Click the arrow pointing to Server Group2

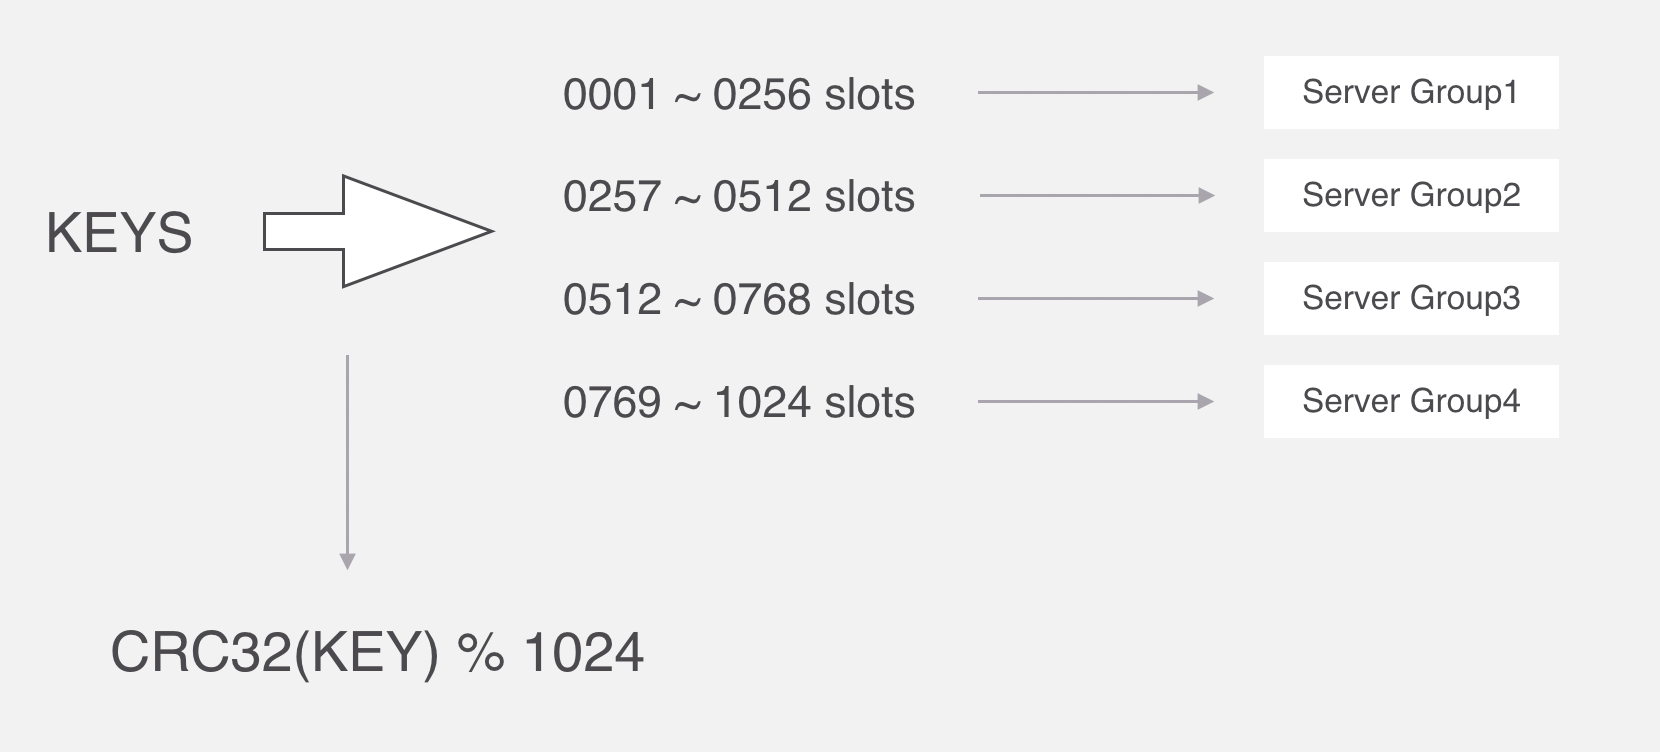[1096, 196]
